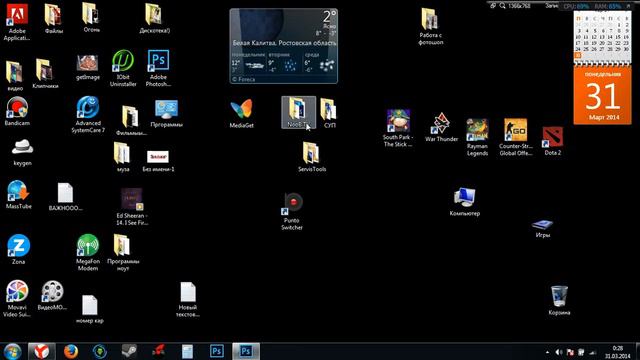
Task: Open Firefox from the taskbar
Action: (71, 351)
